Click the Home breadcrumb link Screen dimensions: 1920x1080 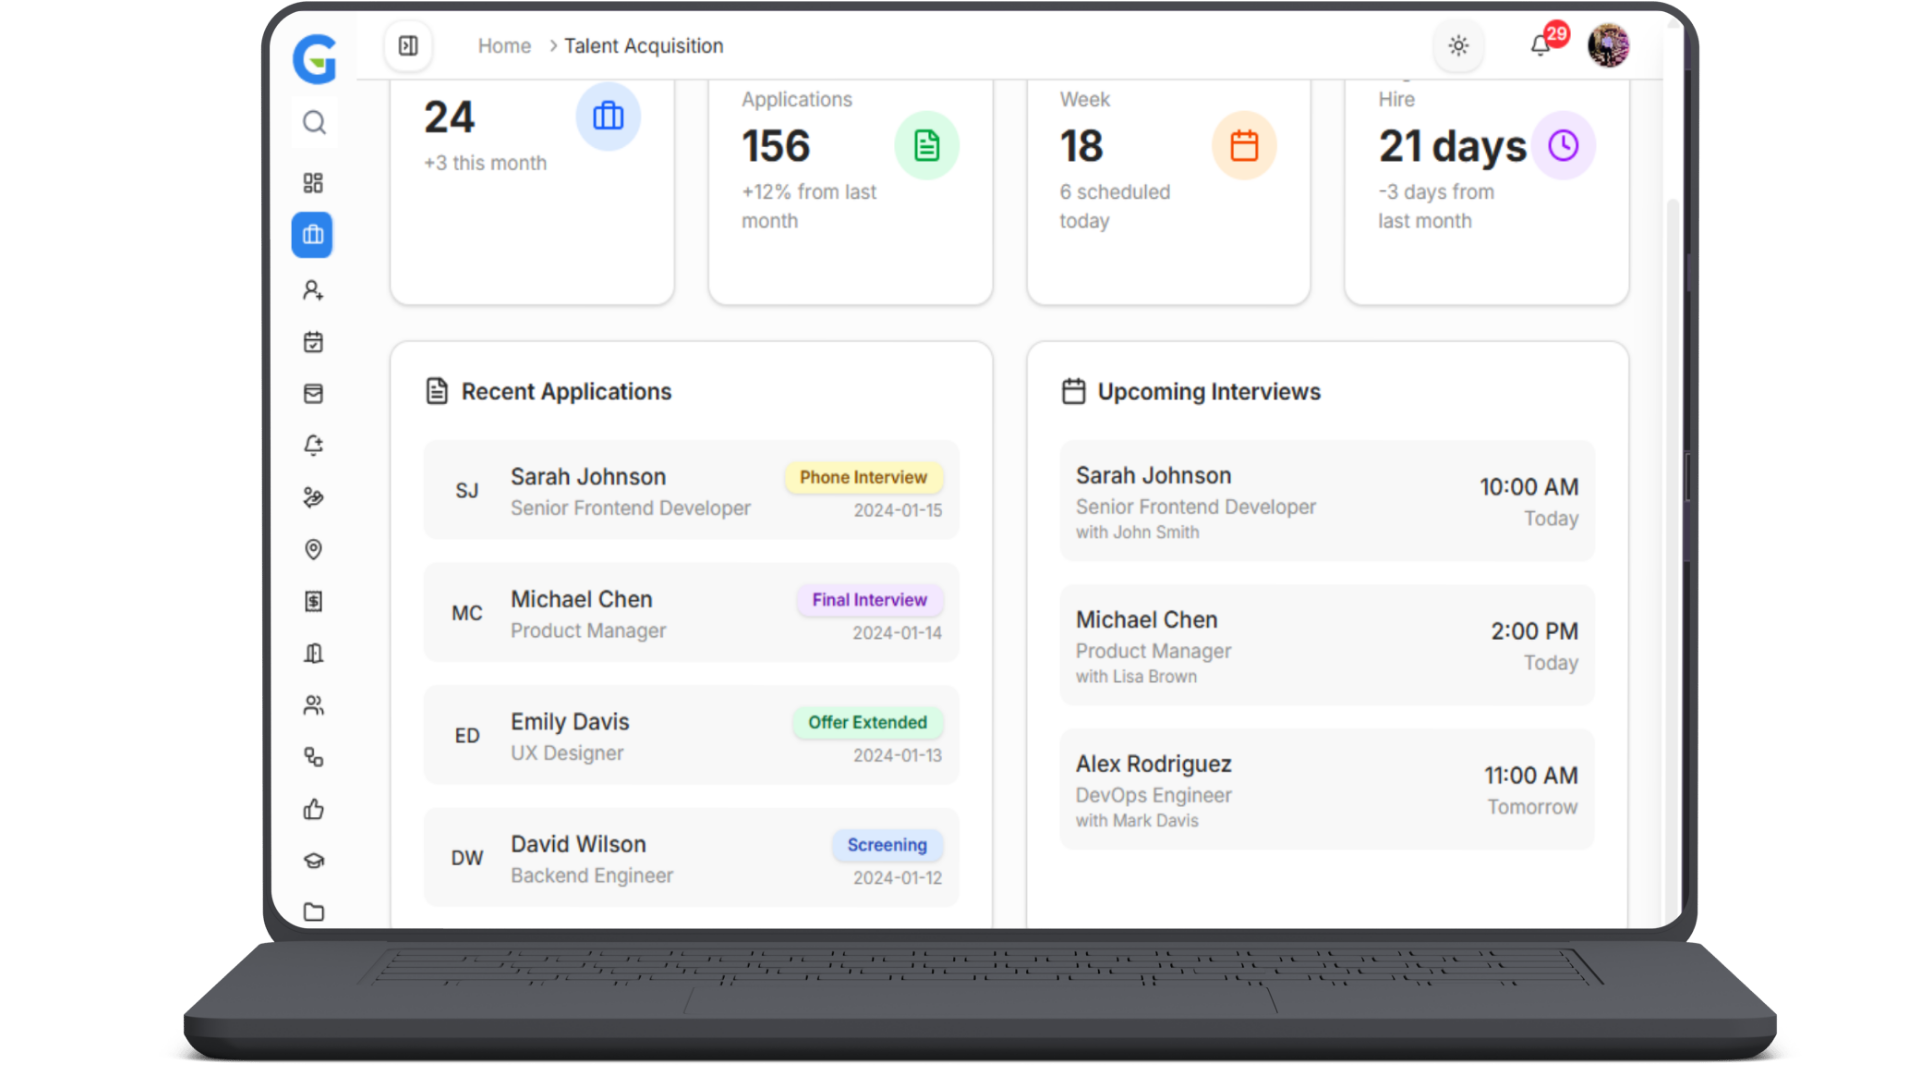(504, 46)
